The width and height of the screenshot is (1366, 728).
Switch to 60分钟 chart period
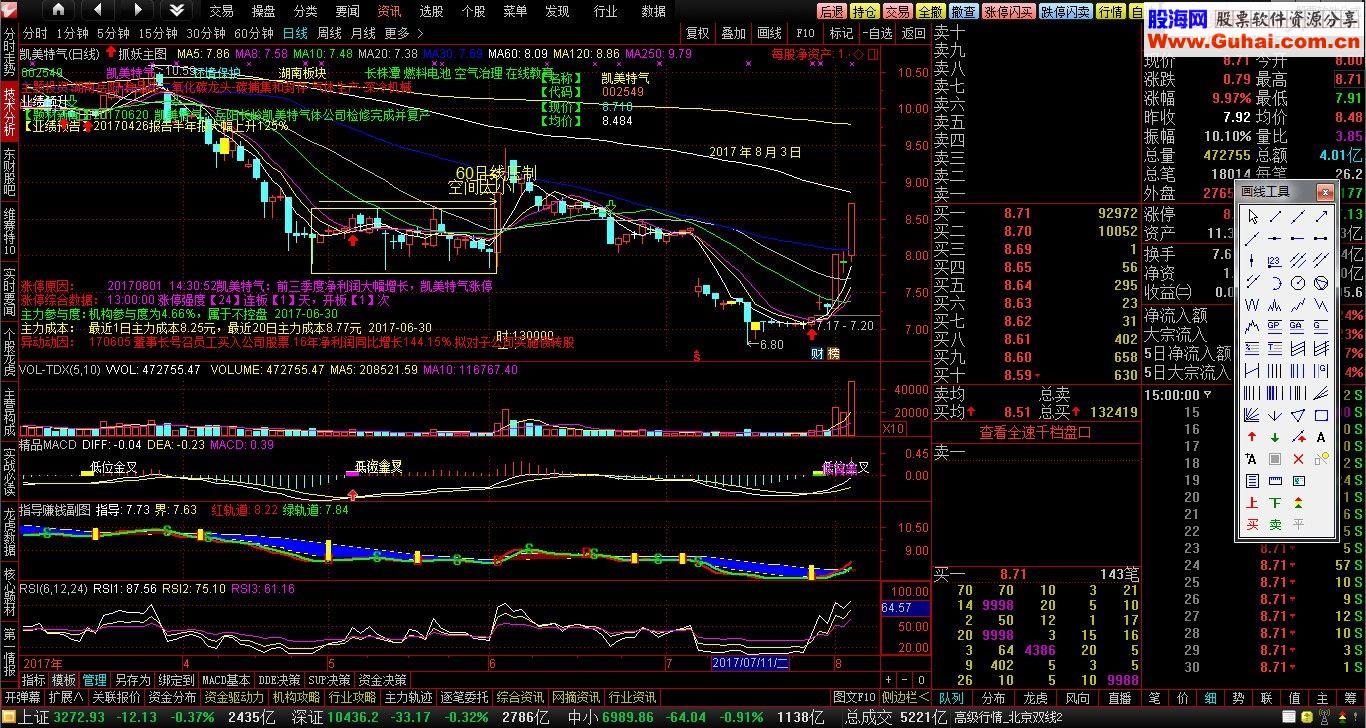click(254, 33)
